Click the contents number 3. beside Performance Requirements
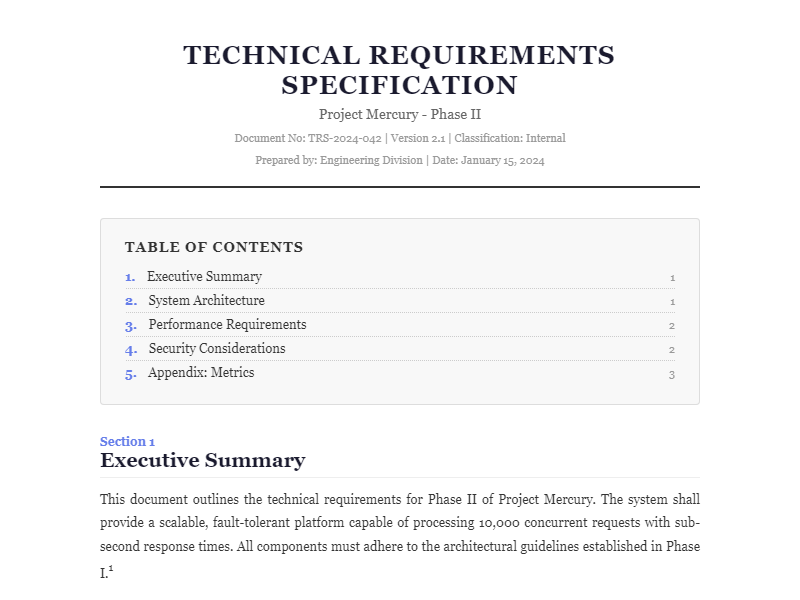The height and width of the screenshot is (600, 800). pyautogui.click(x=131, y=325)
